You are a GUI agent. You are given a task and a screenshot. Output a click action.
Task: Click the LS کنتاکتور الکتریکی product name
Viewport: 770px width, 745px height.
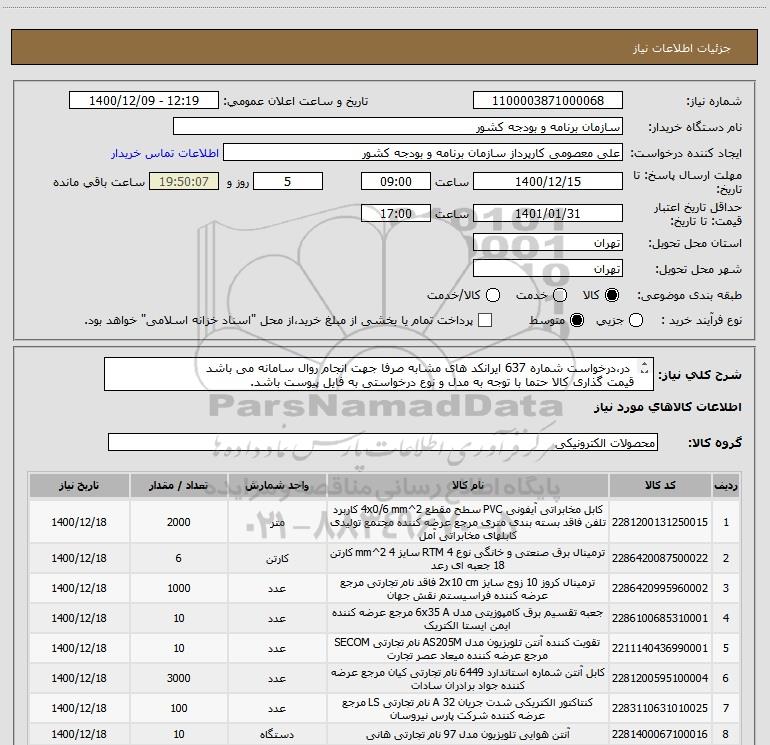click(468, 708)
